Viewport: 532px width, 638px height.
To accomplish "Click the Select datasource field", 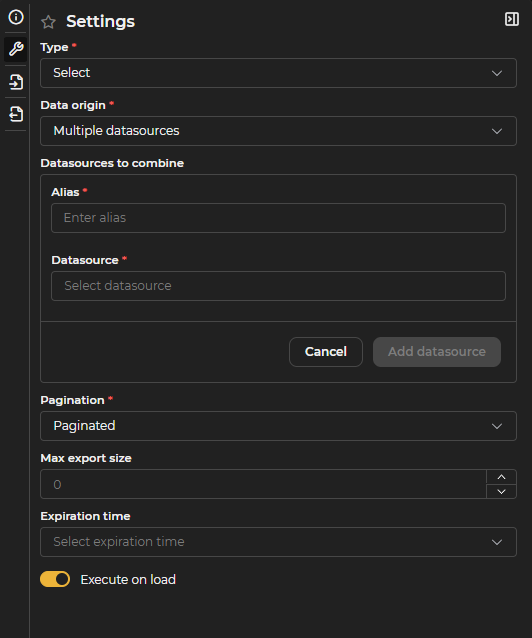I will [x=278, y=286].
